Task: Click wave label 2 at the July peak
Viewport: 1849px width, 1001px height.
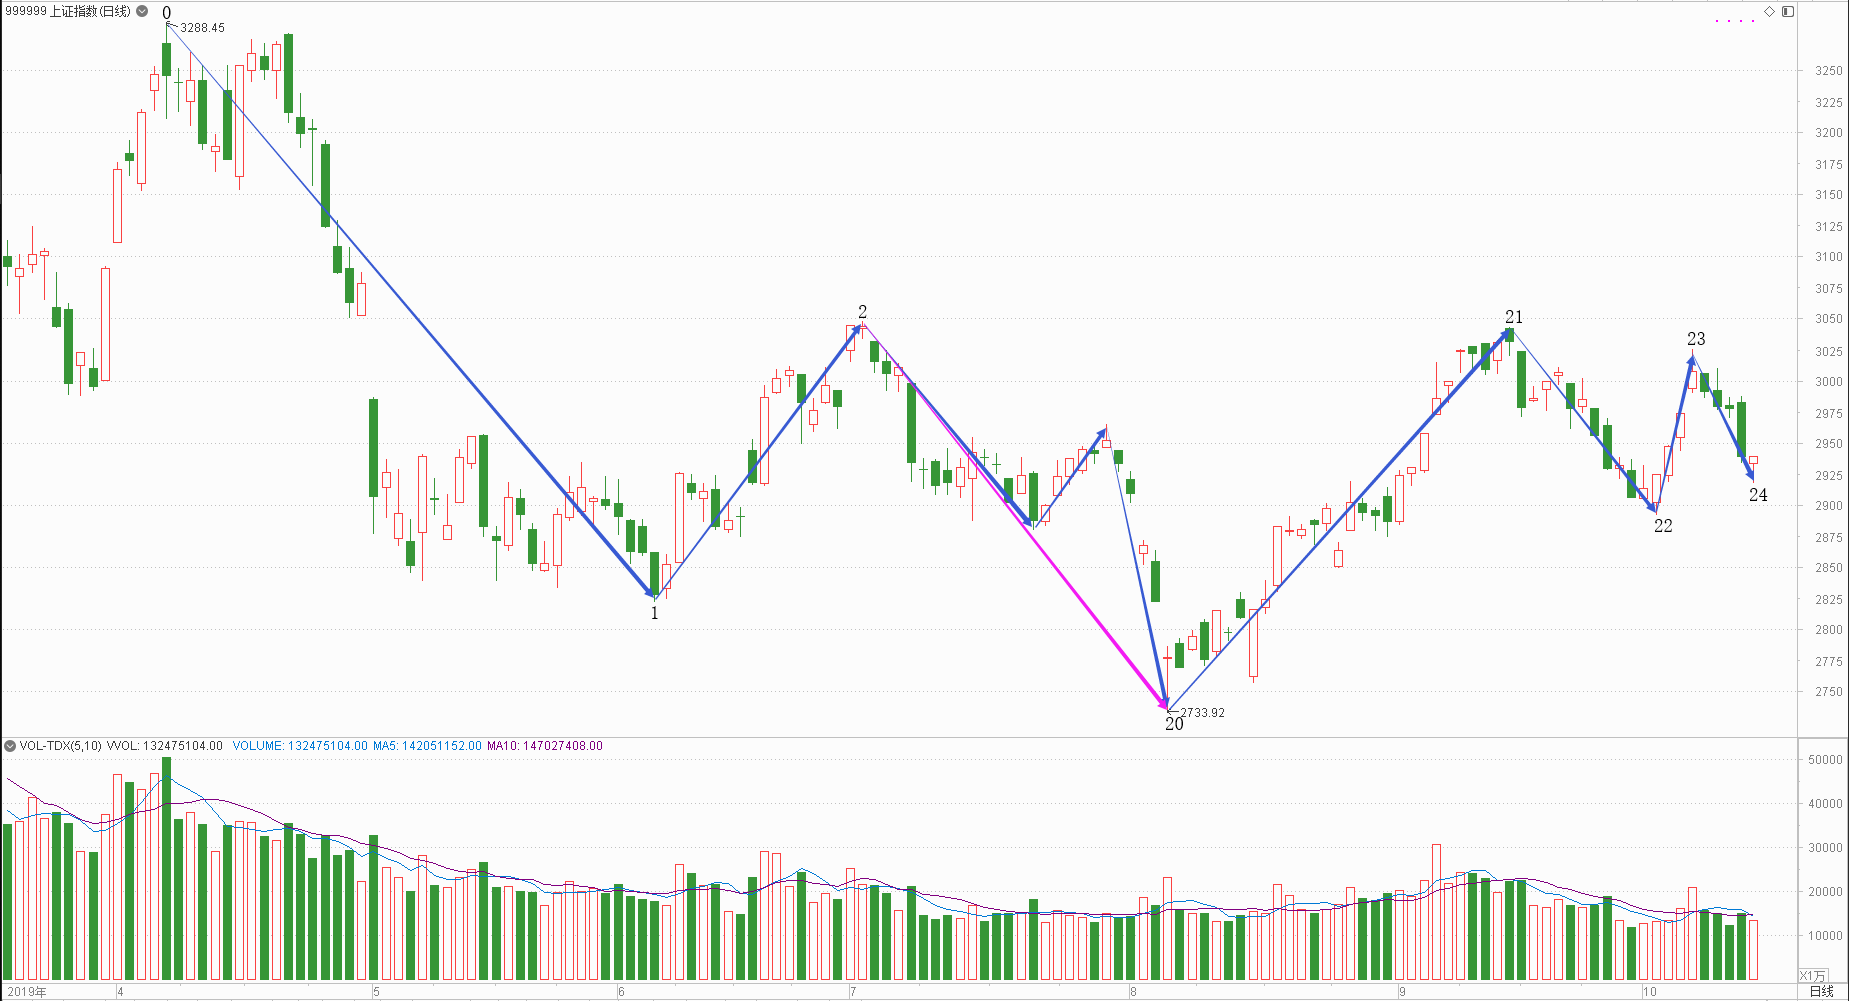Action: click(863, 312)
